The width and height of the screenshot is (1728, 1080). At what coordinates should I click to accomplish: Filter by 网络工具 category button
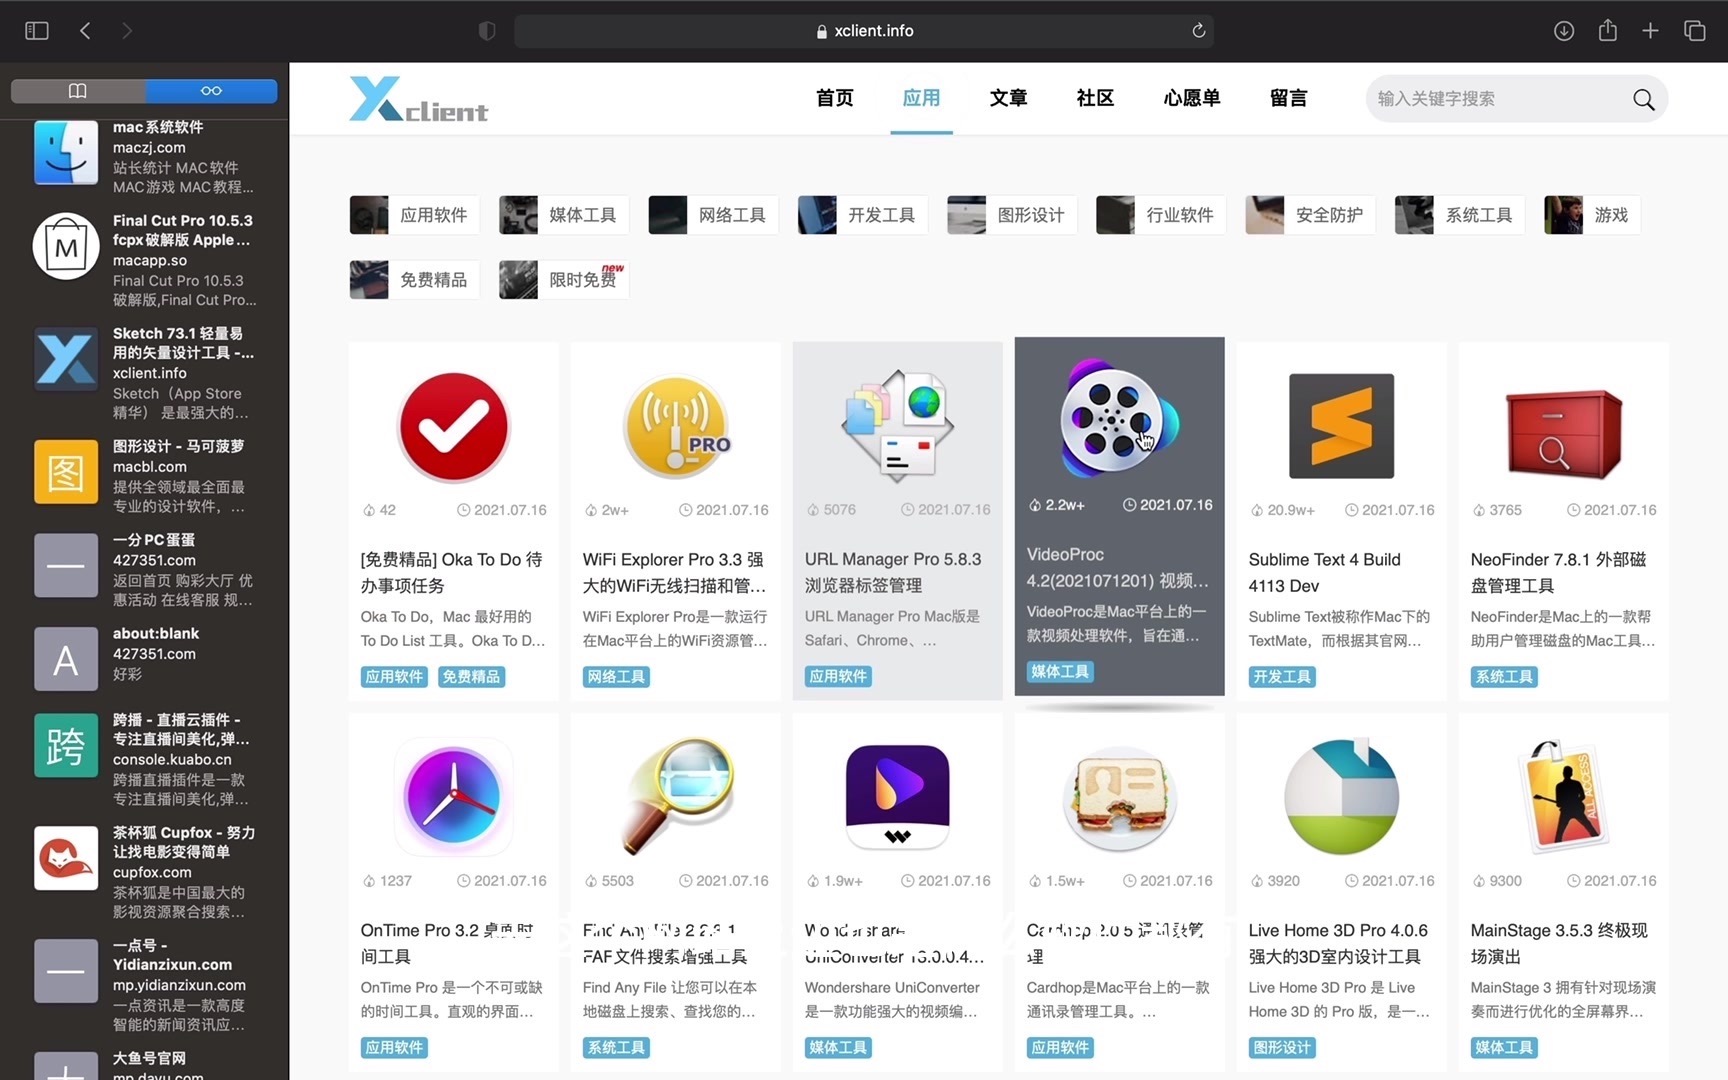point(713,215)
